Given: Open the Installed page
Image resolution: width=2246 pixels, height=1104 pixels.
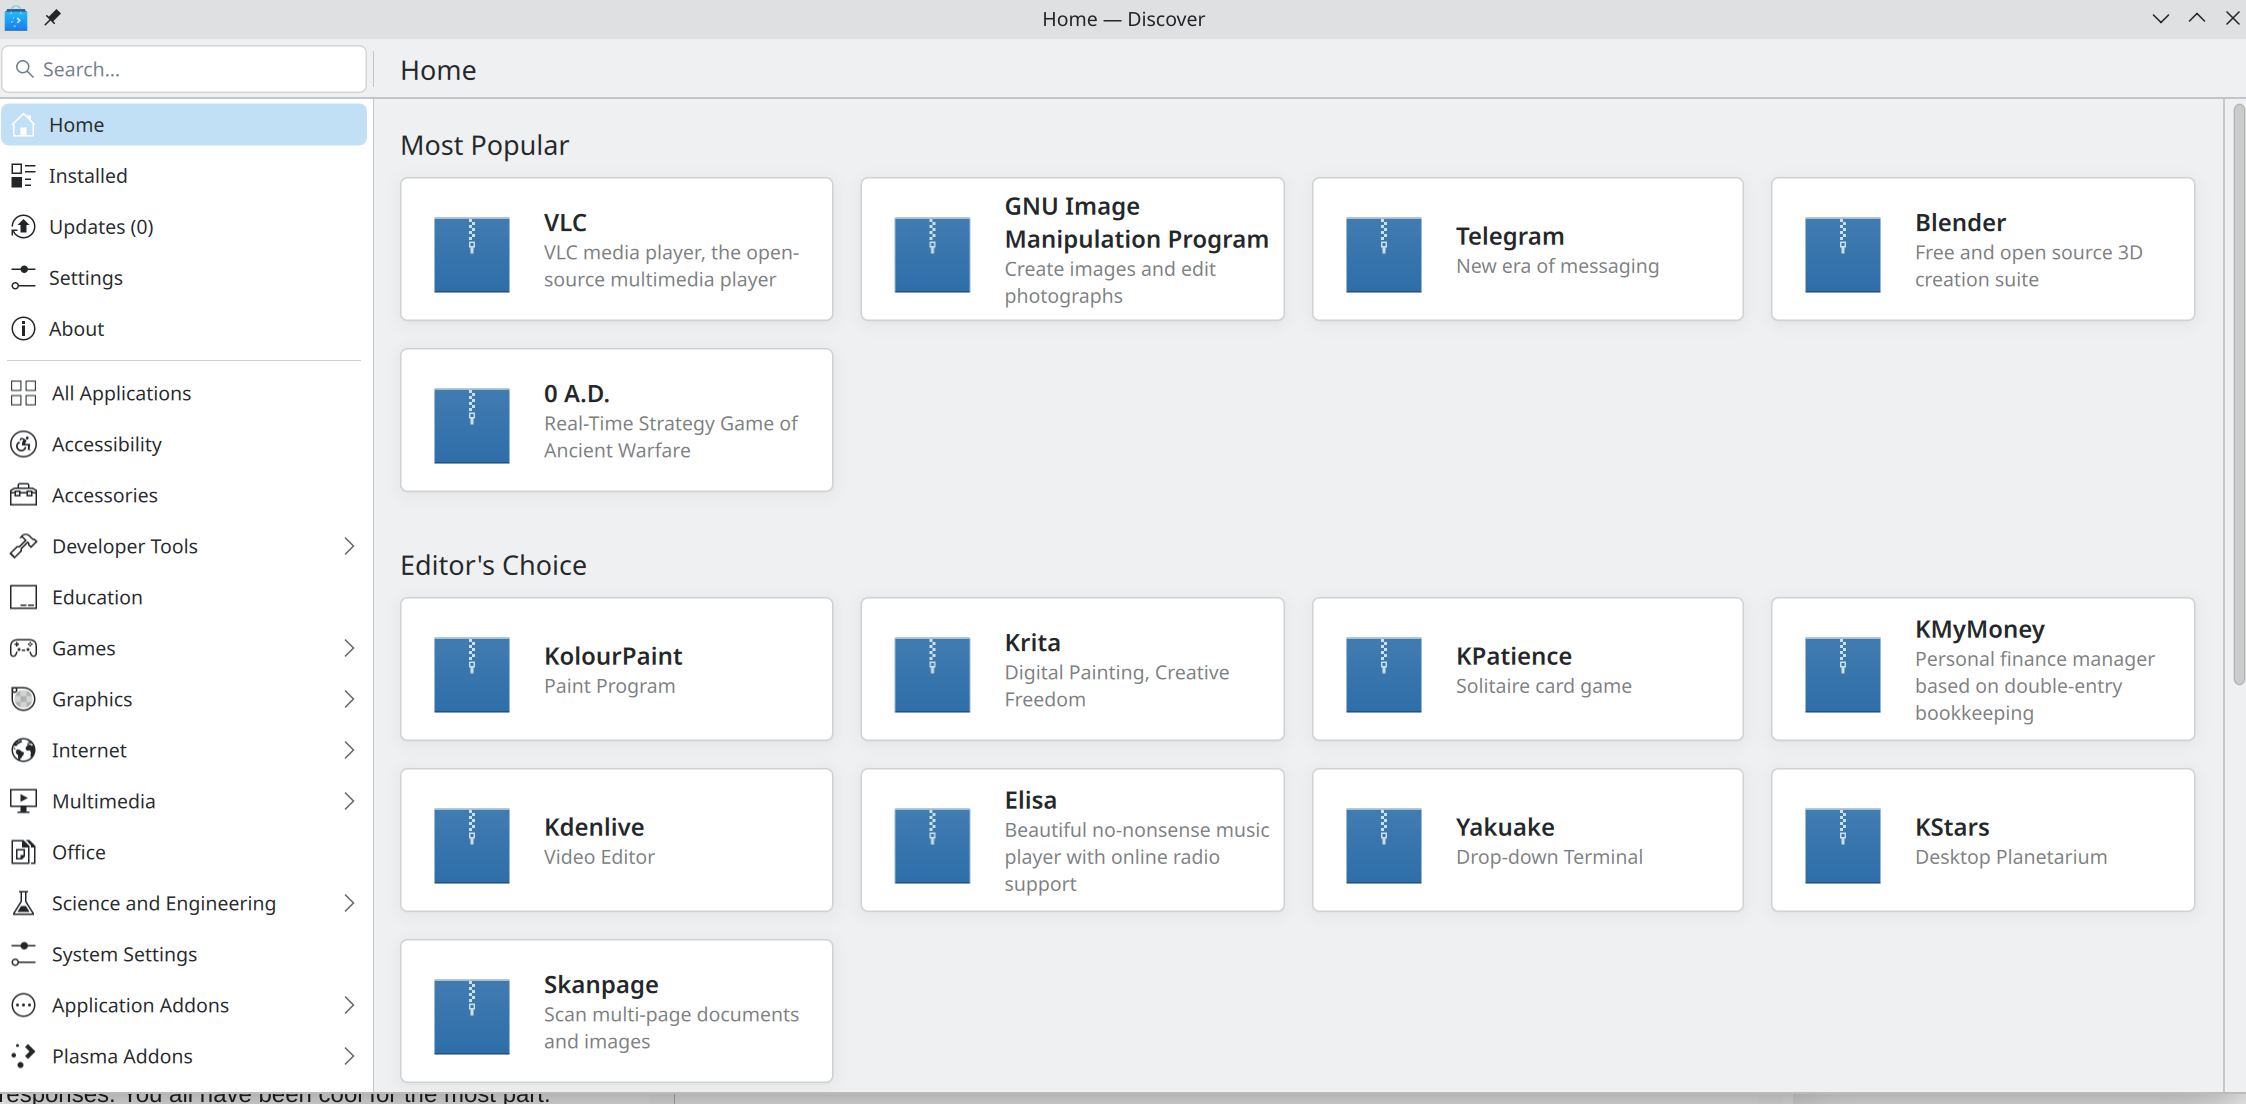Looking at the screenshot, I should tap(184, 176).
